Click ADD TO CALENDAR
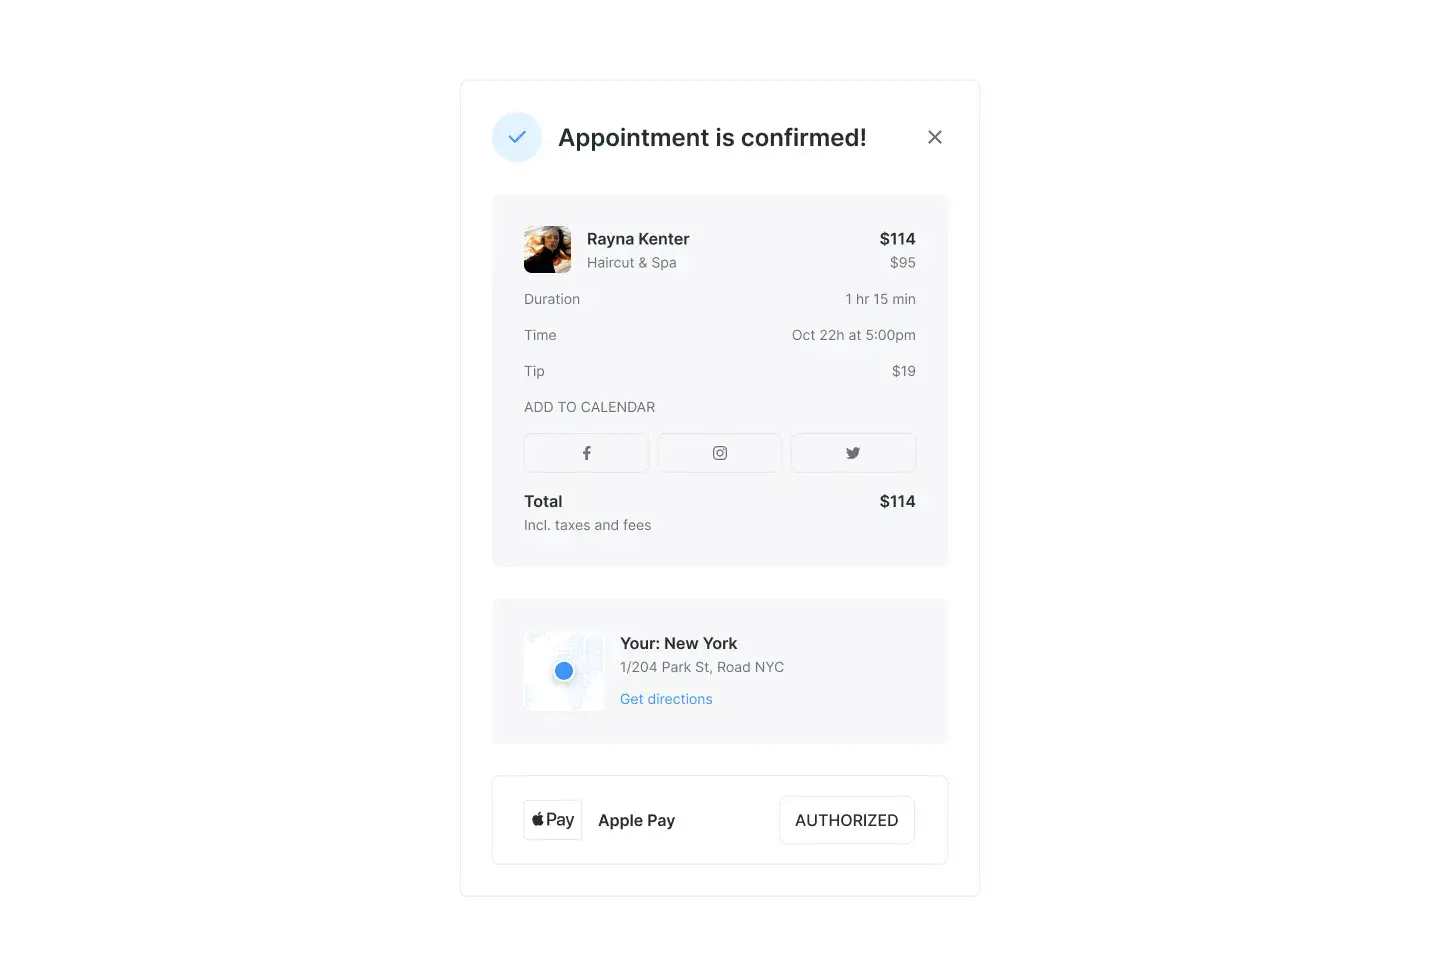The height and width of the screenshot is (977, 1440). tap(590, 407)
